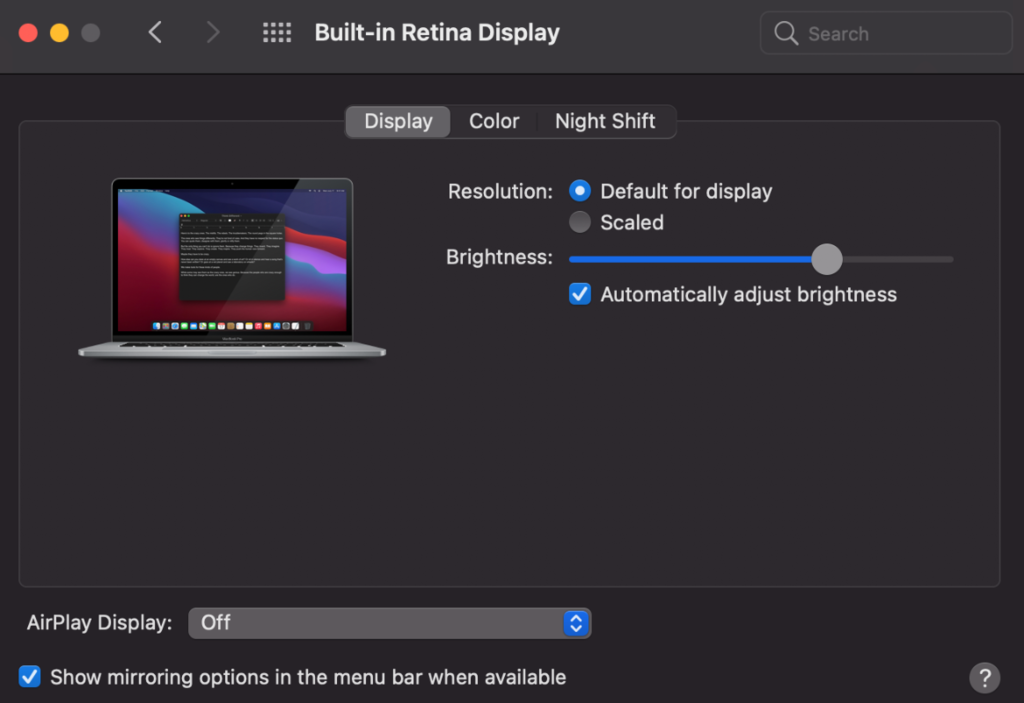Go back using the left chevron
Viewport: 1024px width, 703px height.
tap(155, 33)
